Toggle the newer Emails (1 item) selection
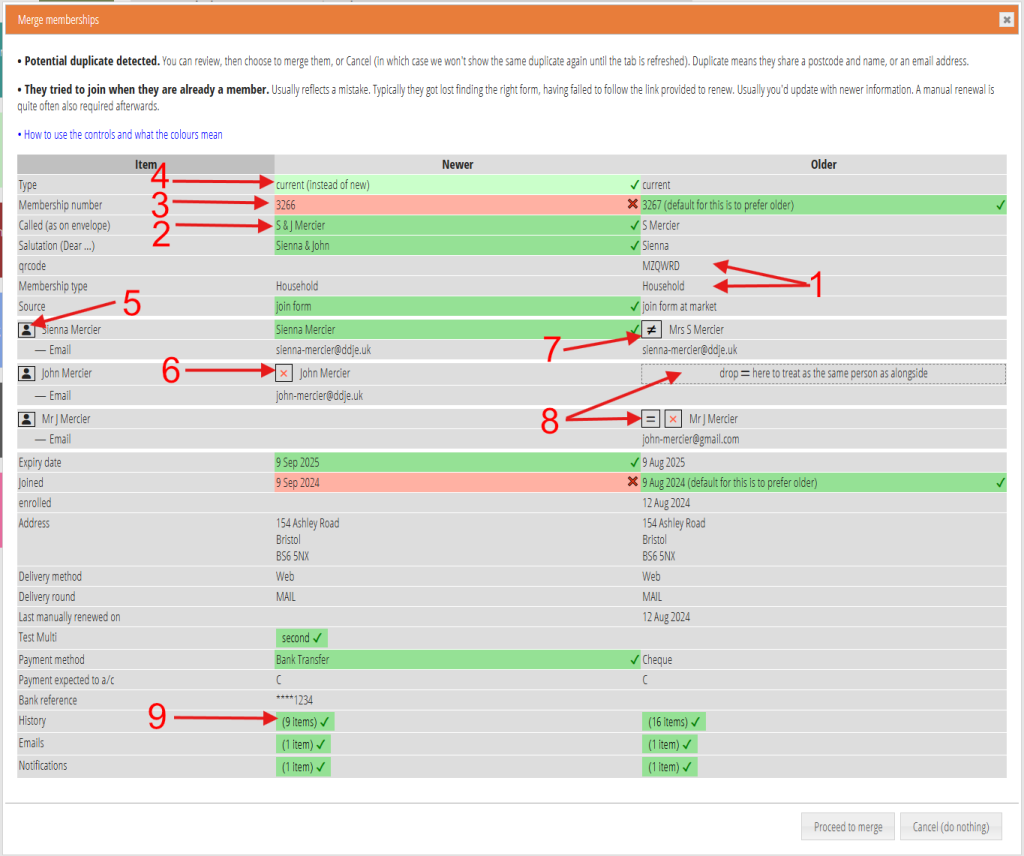 click(x=304, y=744)
